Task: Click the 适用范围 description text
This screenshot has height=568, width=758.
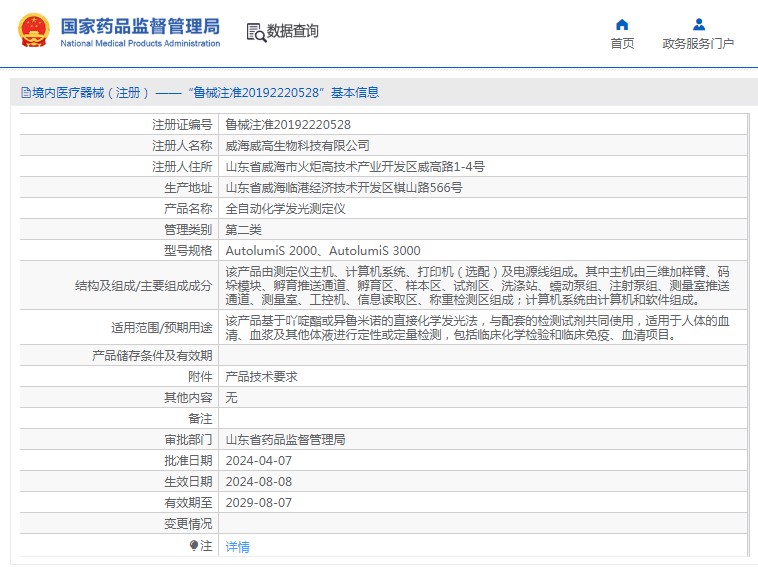Action: click(477, 328)
